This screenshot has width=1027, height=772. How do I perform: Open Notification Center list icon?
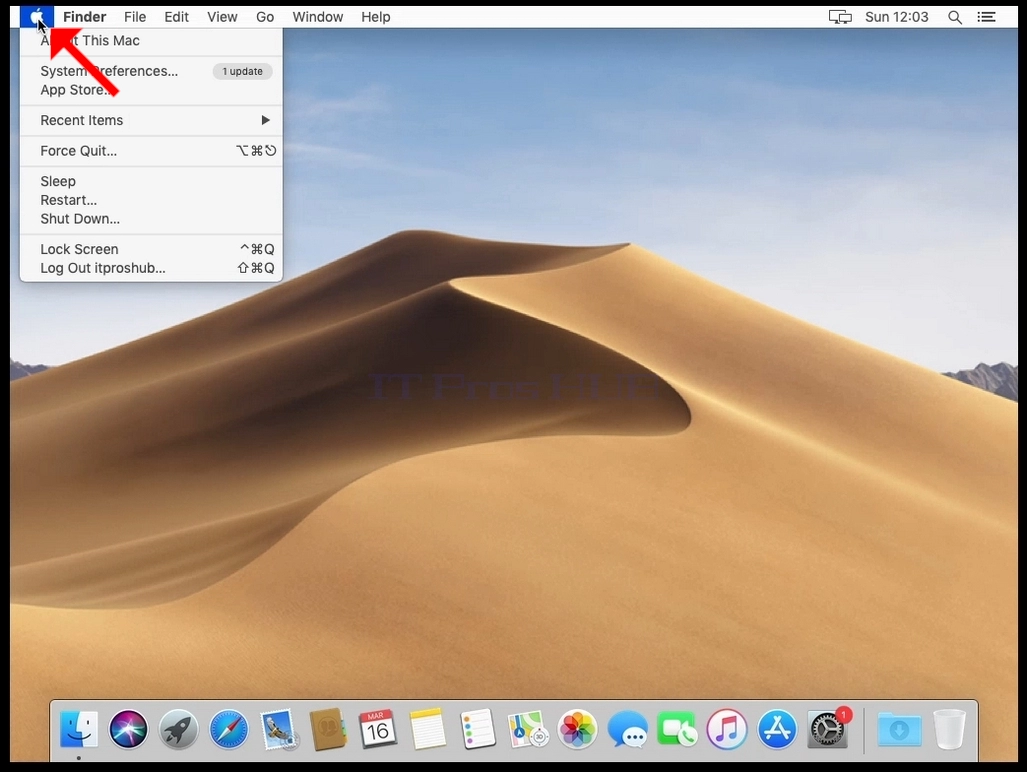click(986, 17)
